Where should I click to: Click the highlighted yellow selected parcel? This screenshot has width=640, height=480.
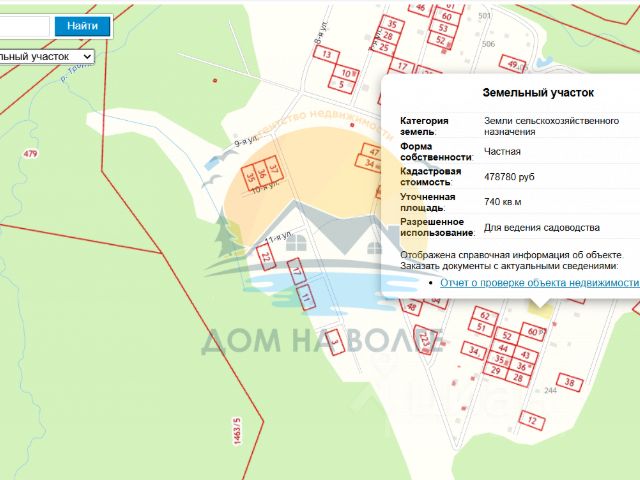pos(540,311)
